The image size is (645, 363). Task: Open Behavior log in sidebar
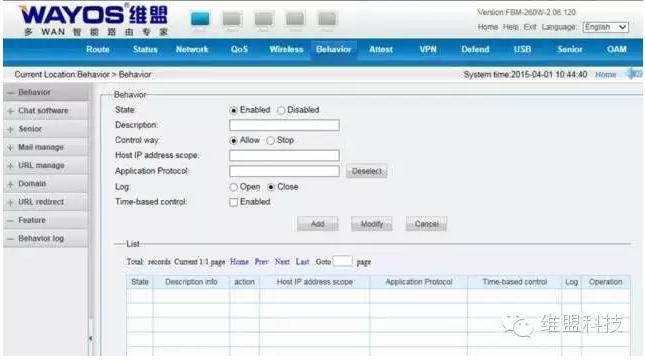(x=45, y=238)
